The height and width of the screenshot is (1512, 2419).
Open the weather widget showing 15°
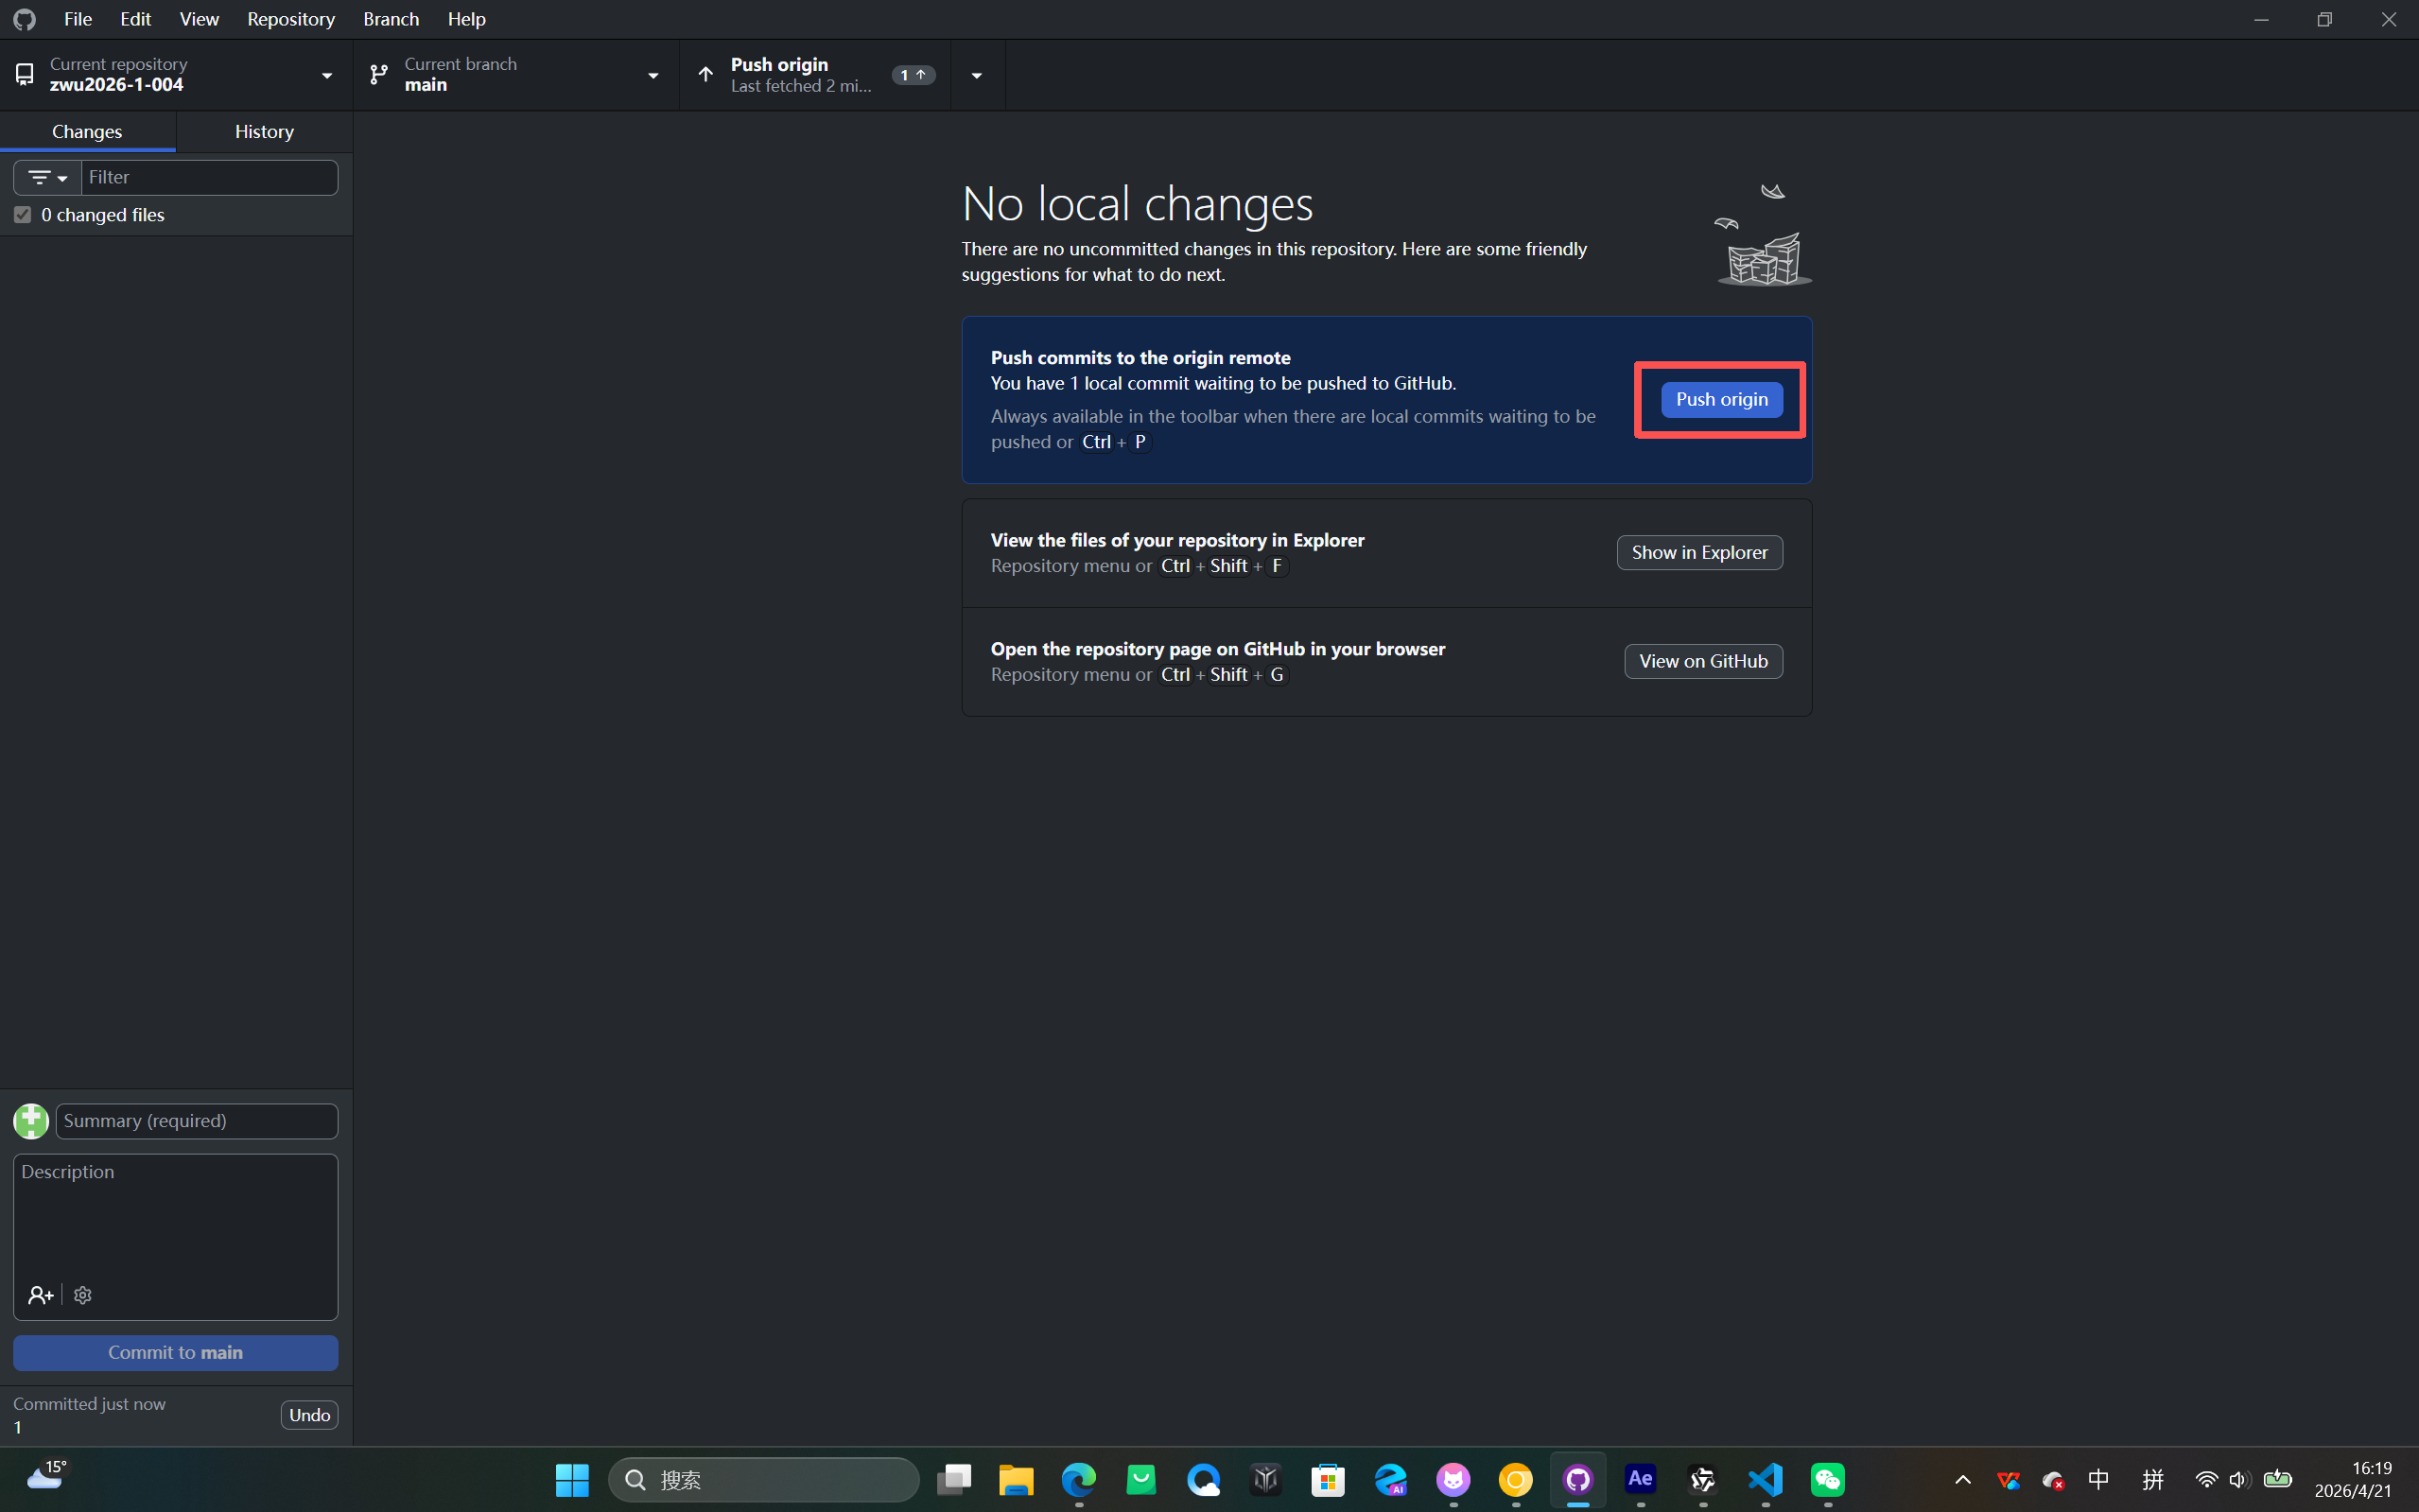click(x=46, y=1475)
